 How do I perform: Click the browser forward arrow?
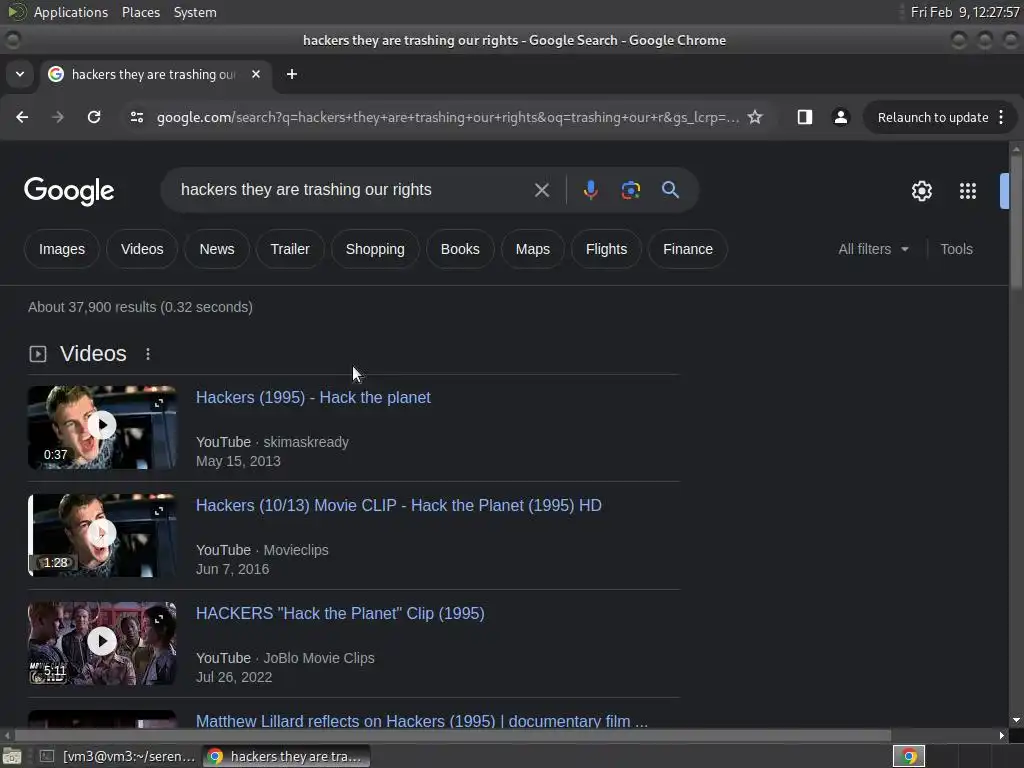point(58,117)
